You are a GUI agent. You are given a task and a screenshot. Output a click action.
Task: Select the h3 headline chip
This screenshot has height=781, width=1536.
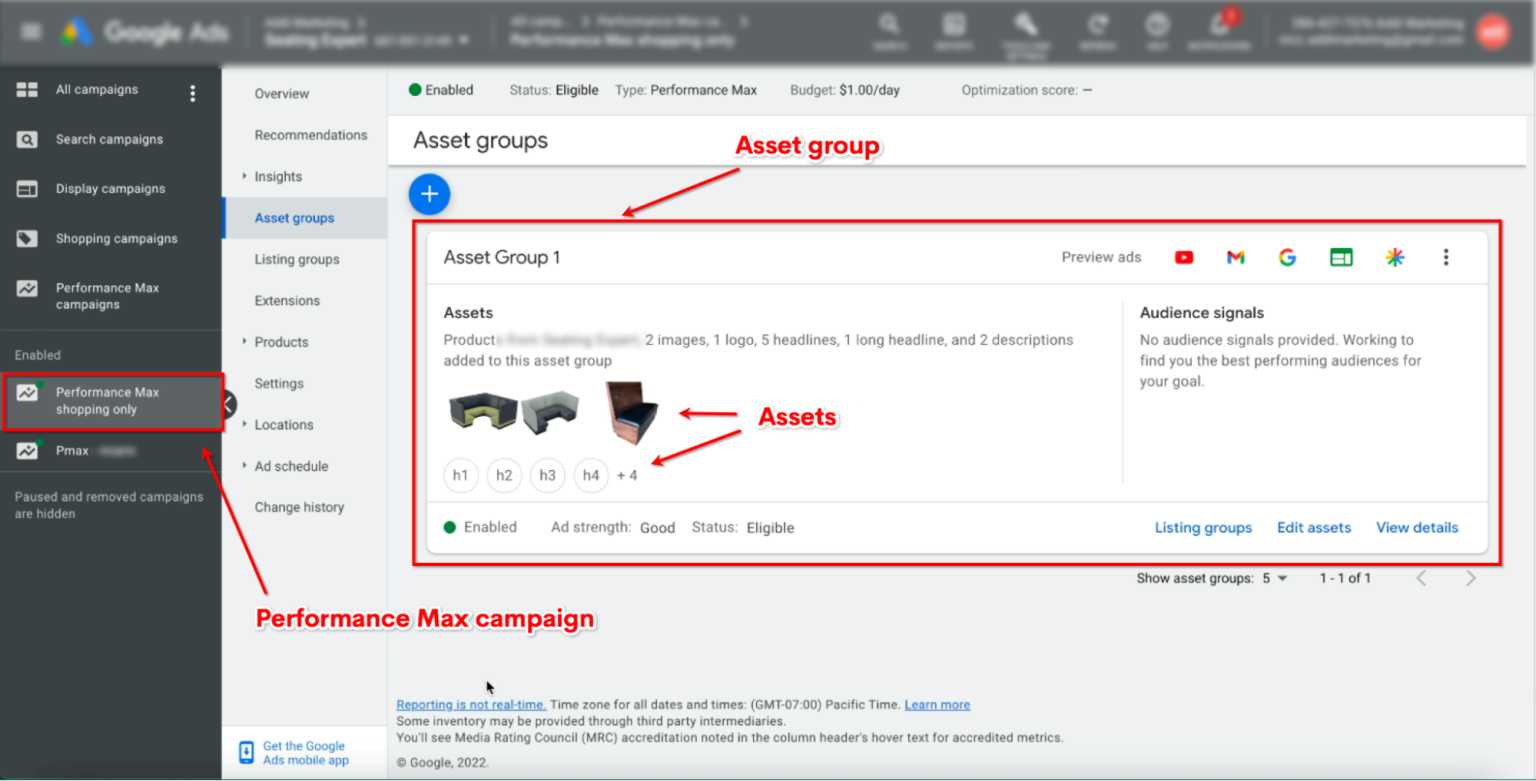pos(547,475)
